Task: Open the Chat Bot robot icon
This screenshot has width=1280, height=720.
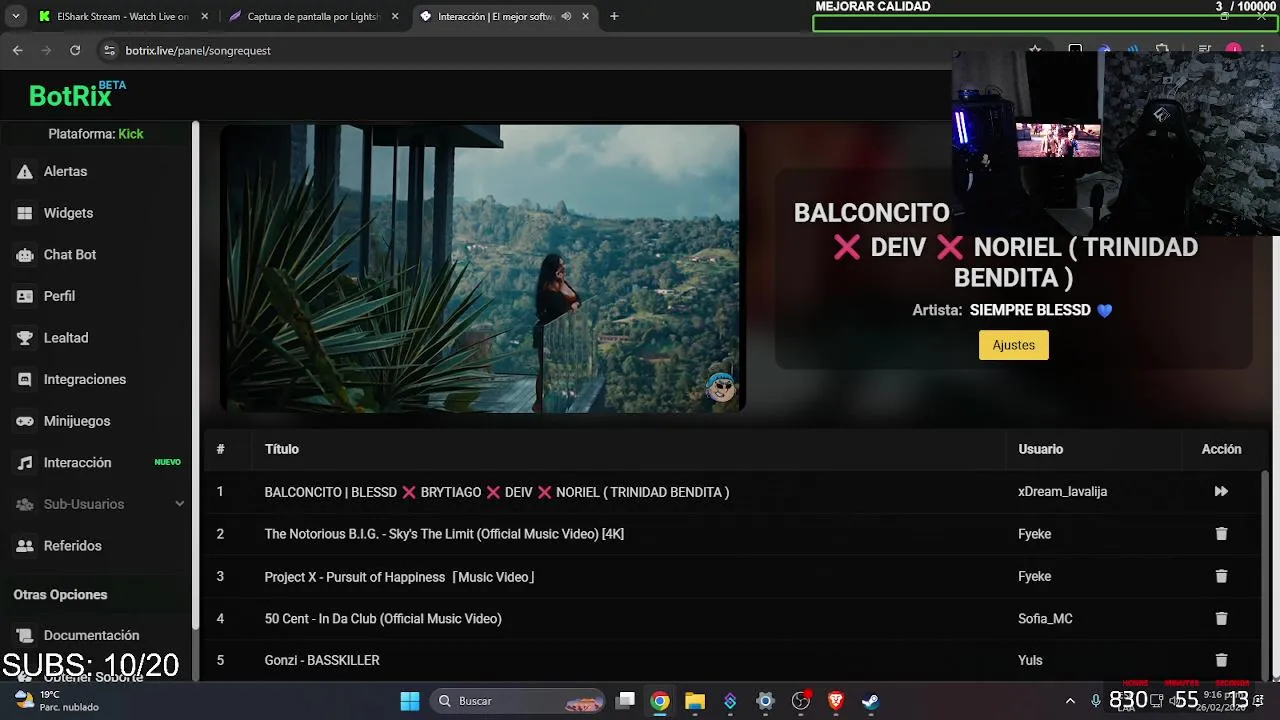Action: click(25, 255)
